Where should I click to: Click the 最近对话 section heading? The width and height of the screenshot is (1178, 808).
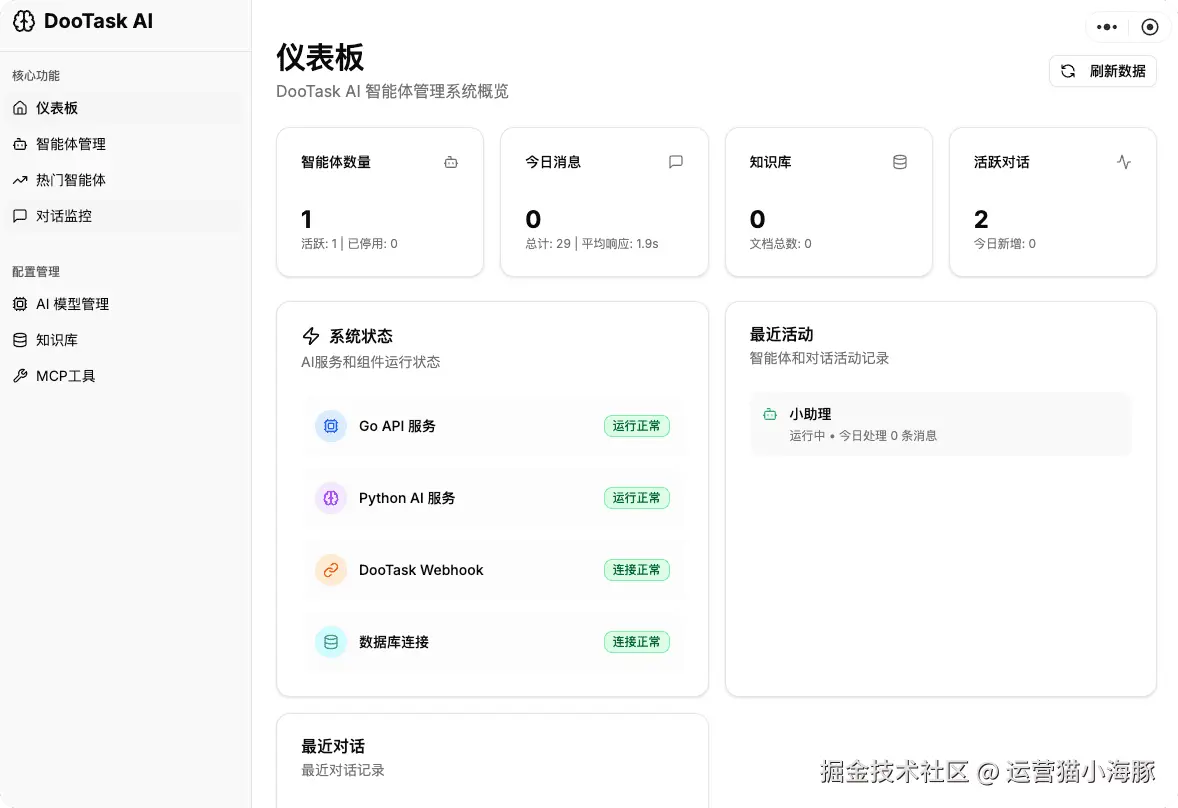click(333, 746)
